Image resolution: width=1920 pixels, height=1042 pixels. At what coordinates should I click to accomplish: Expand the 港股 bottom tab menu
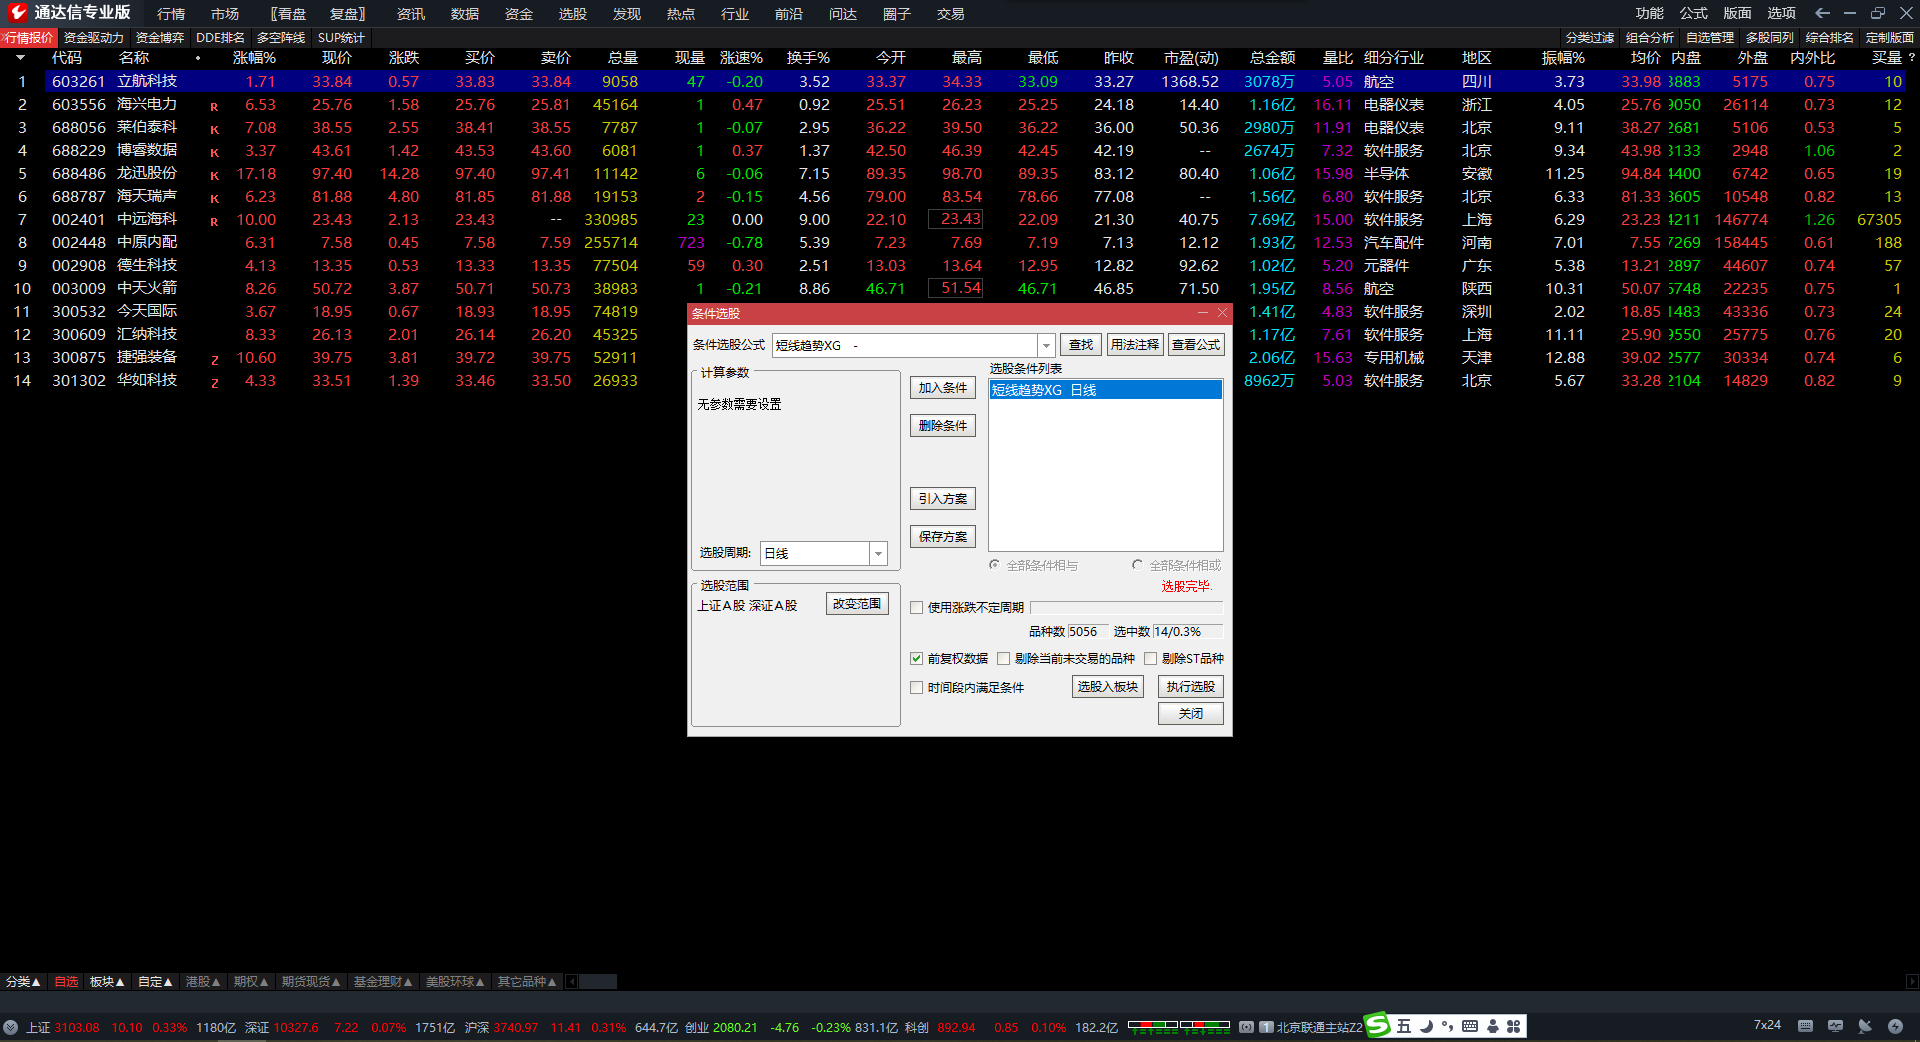click(x=203, y=982)
